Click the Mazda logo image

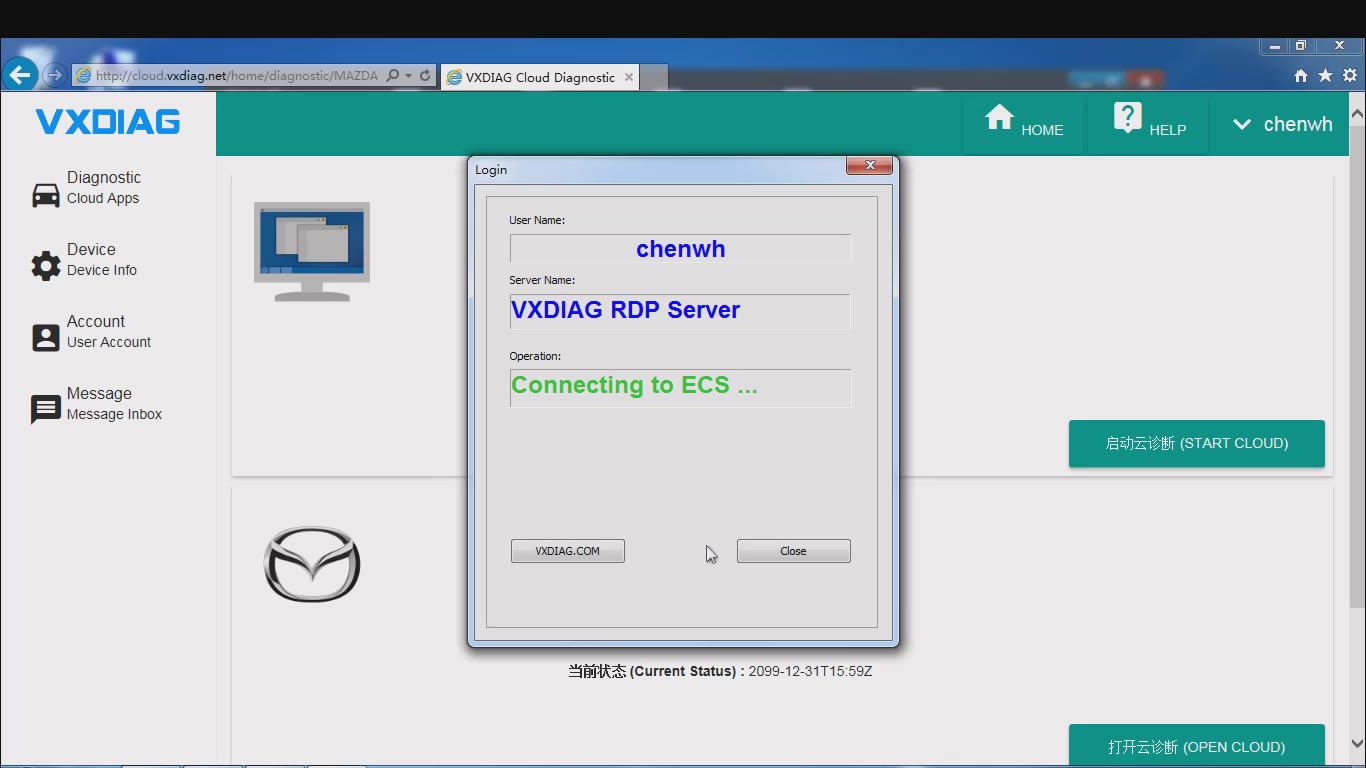click(x=312, y=564)
